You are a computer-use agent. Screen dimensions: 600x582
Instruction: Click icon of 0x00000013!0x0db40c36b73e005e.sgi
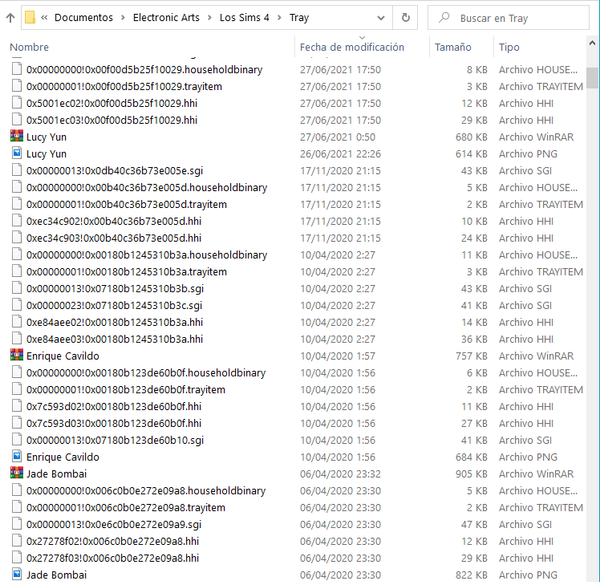(16, 170)
